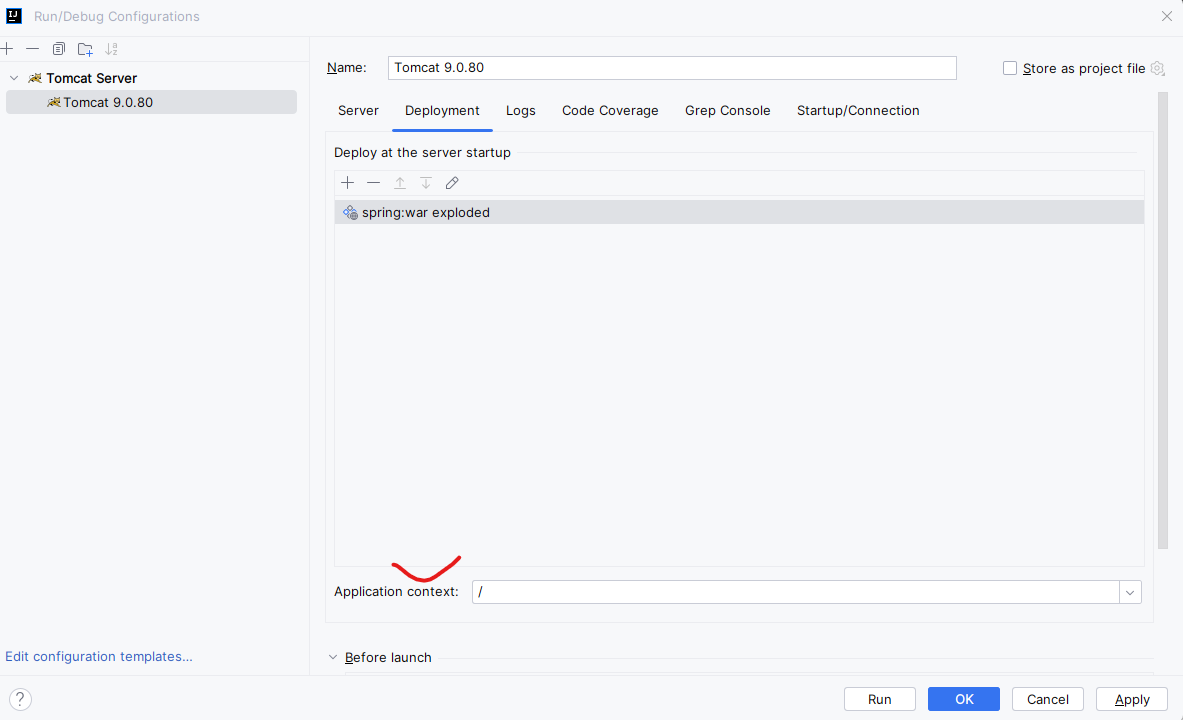Select the Deployment tab
The image size is (1183, 720).
coord(442,110)
